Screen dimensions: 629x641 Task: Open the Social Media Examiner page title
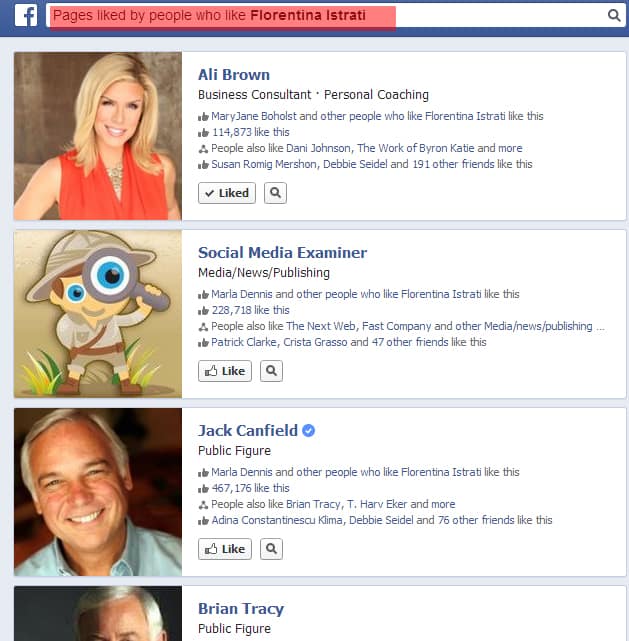coord(282,253)
